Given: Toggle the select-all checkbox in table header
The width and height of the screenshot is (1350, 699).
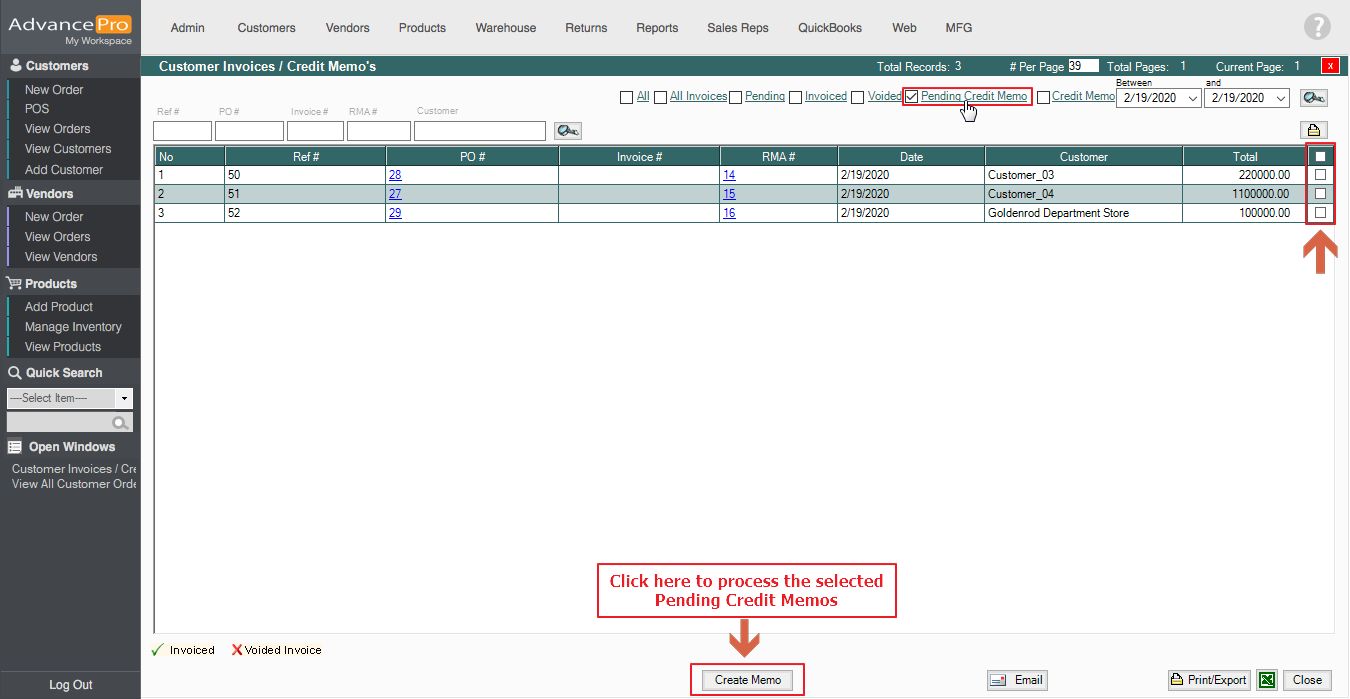Looking at the screenshot, I should [1320, 157].
